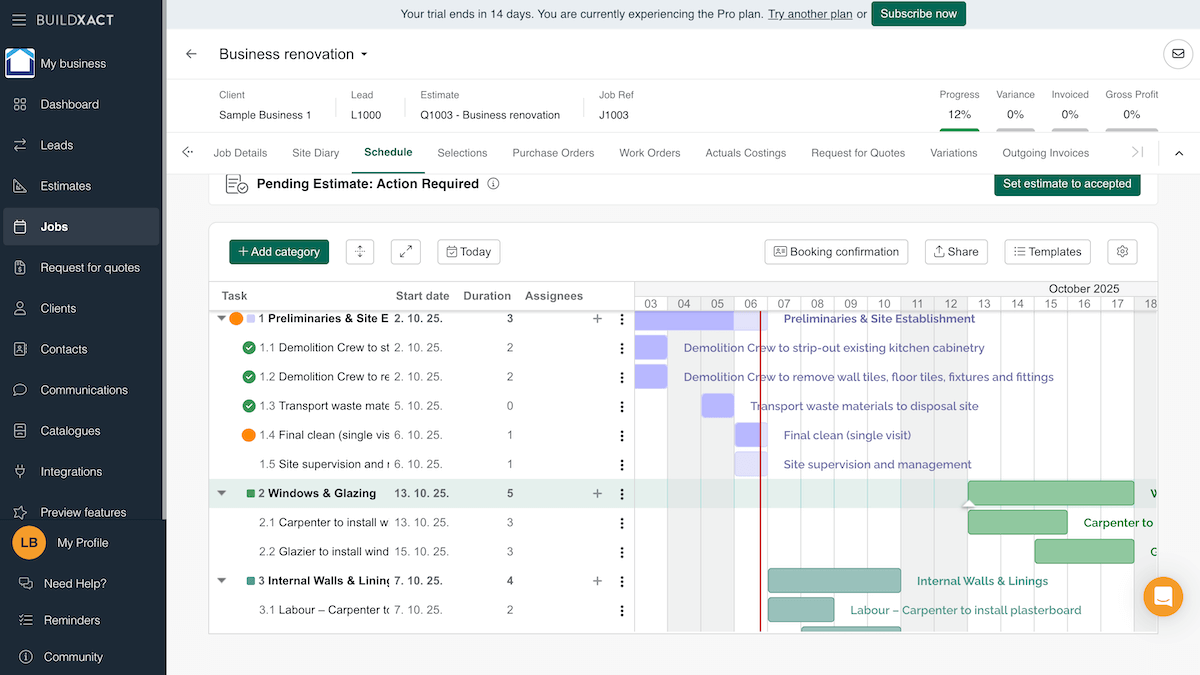Open the three-dot menu for task 2.1
Viewport: 1200px width, 675px height.
[622, 522]
